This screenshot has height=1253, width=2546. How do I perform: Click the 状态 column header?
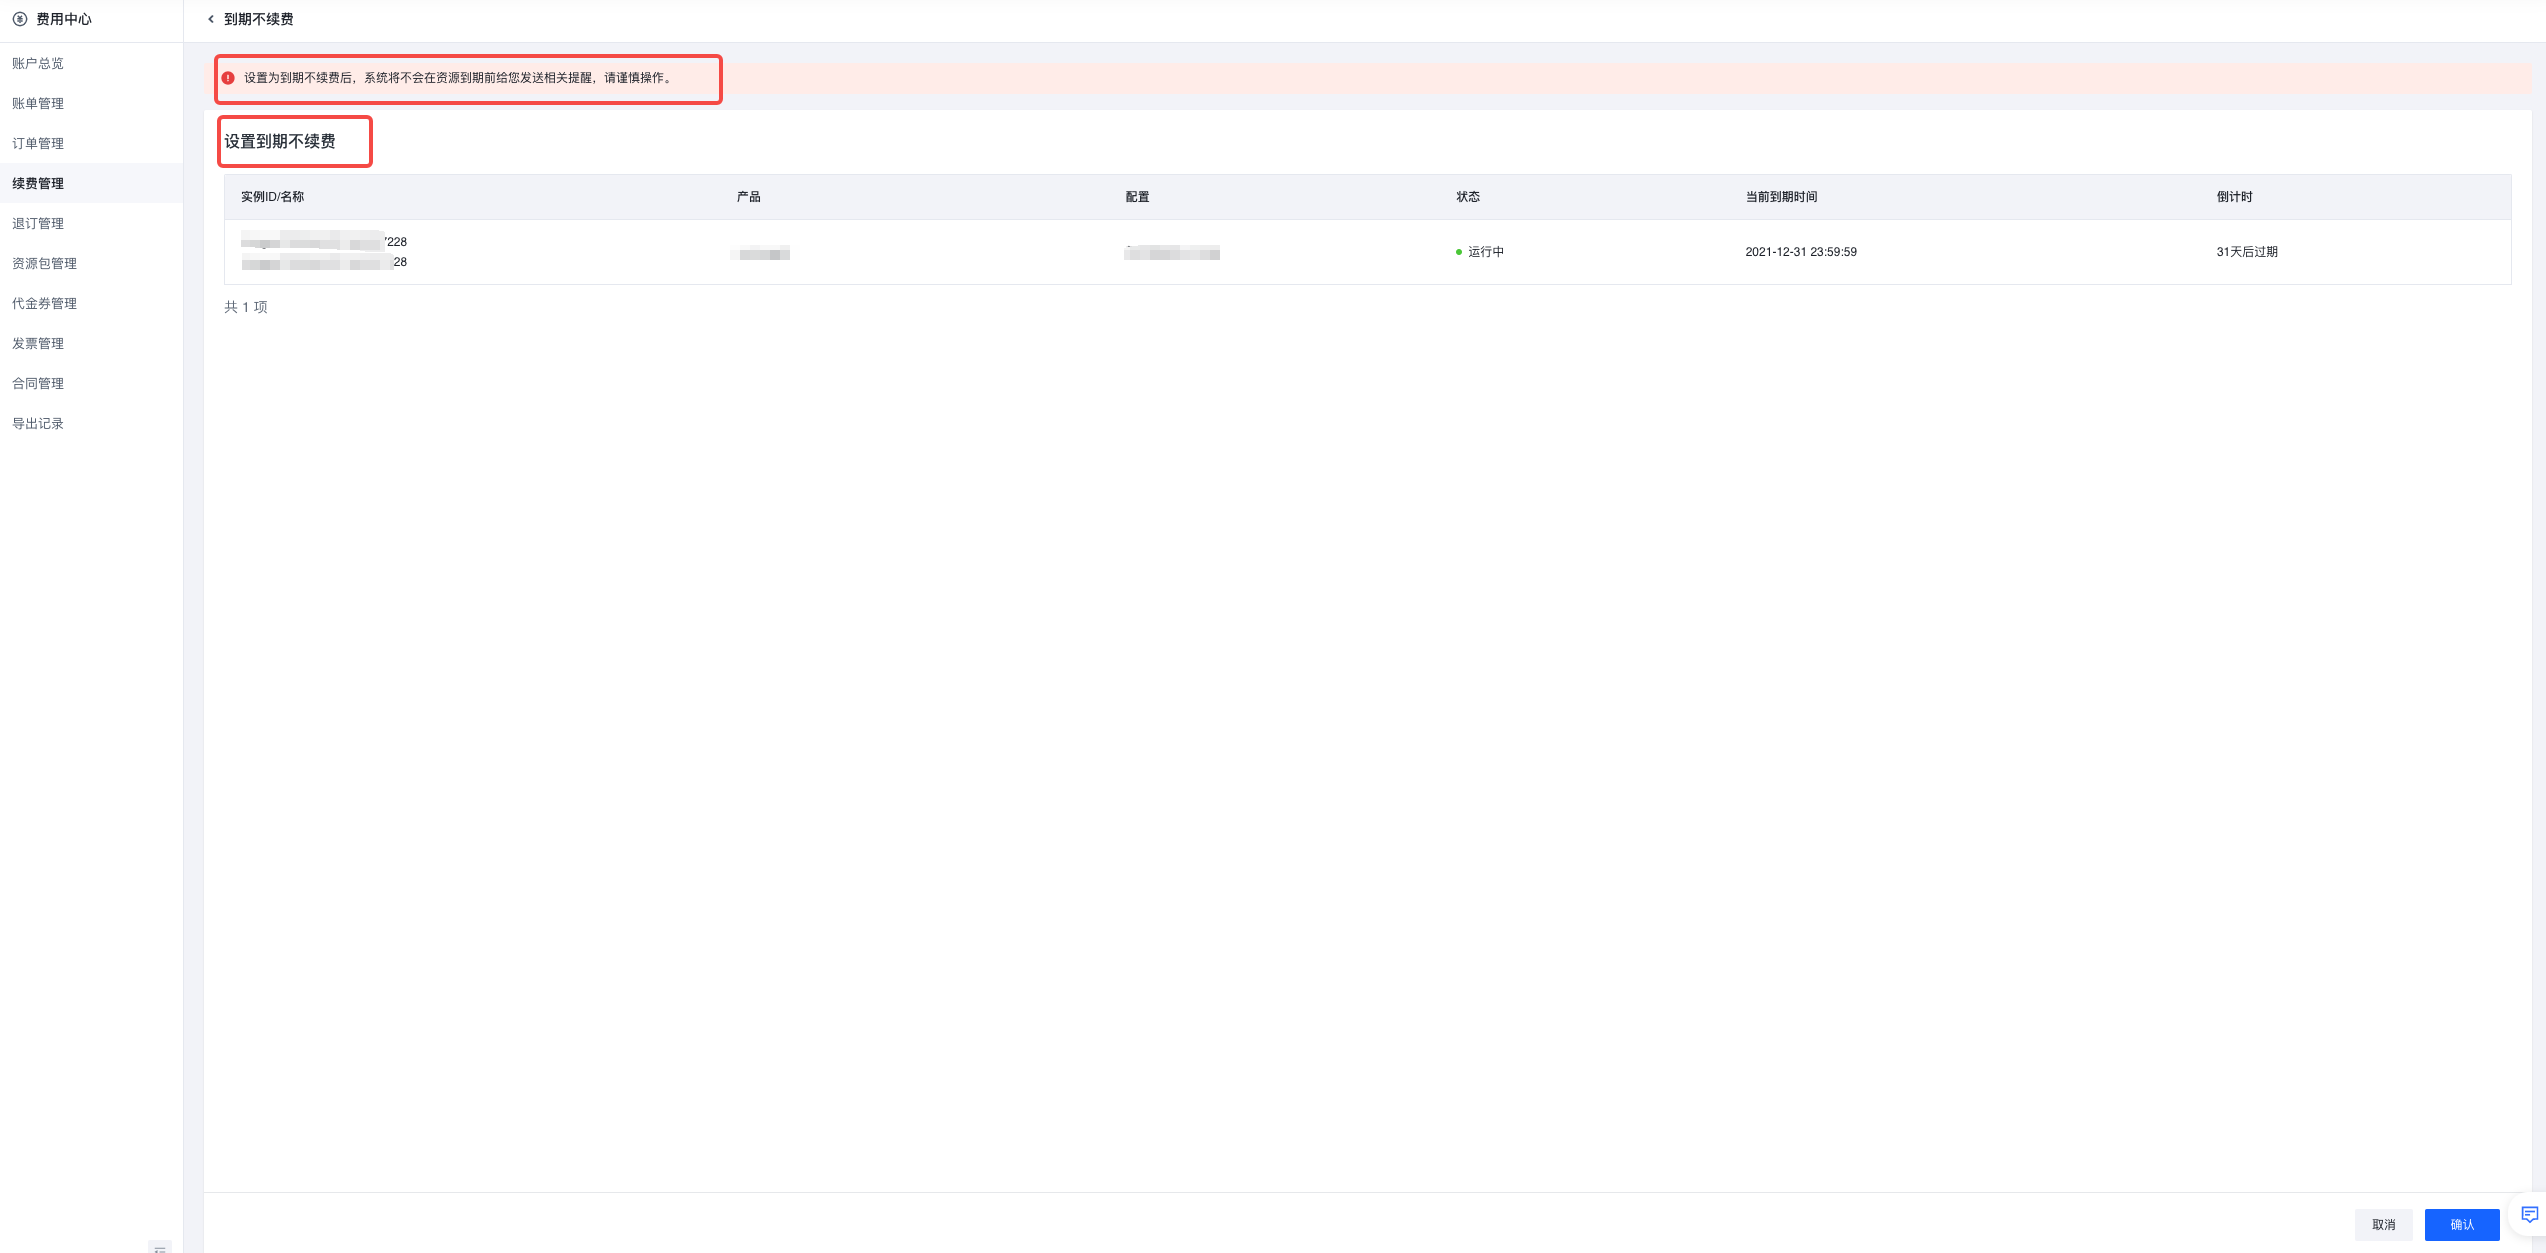1468,197
